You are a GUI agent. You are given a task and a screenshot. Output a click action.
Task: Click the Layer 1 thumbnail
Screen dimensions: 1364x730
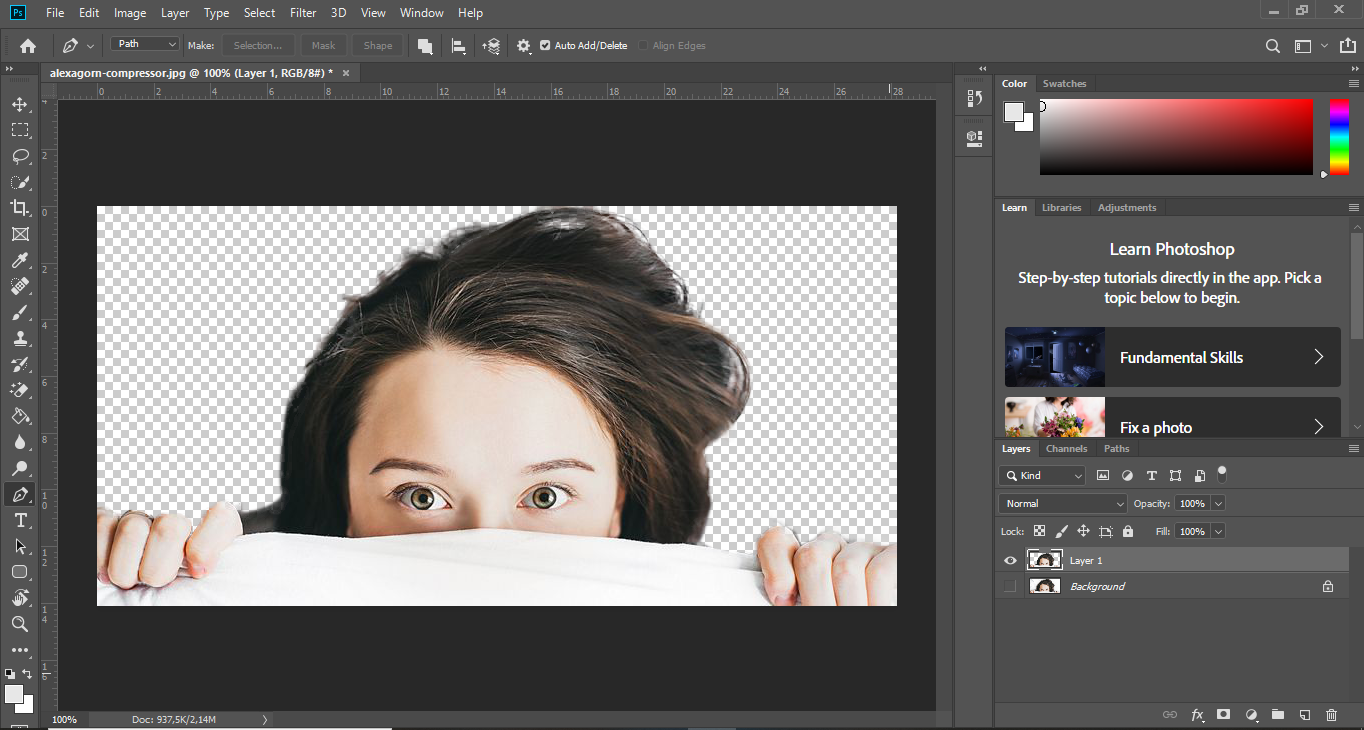pyautogui.click(x=1045, y=561)
